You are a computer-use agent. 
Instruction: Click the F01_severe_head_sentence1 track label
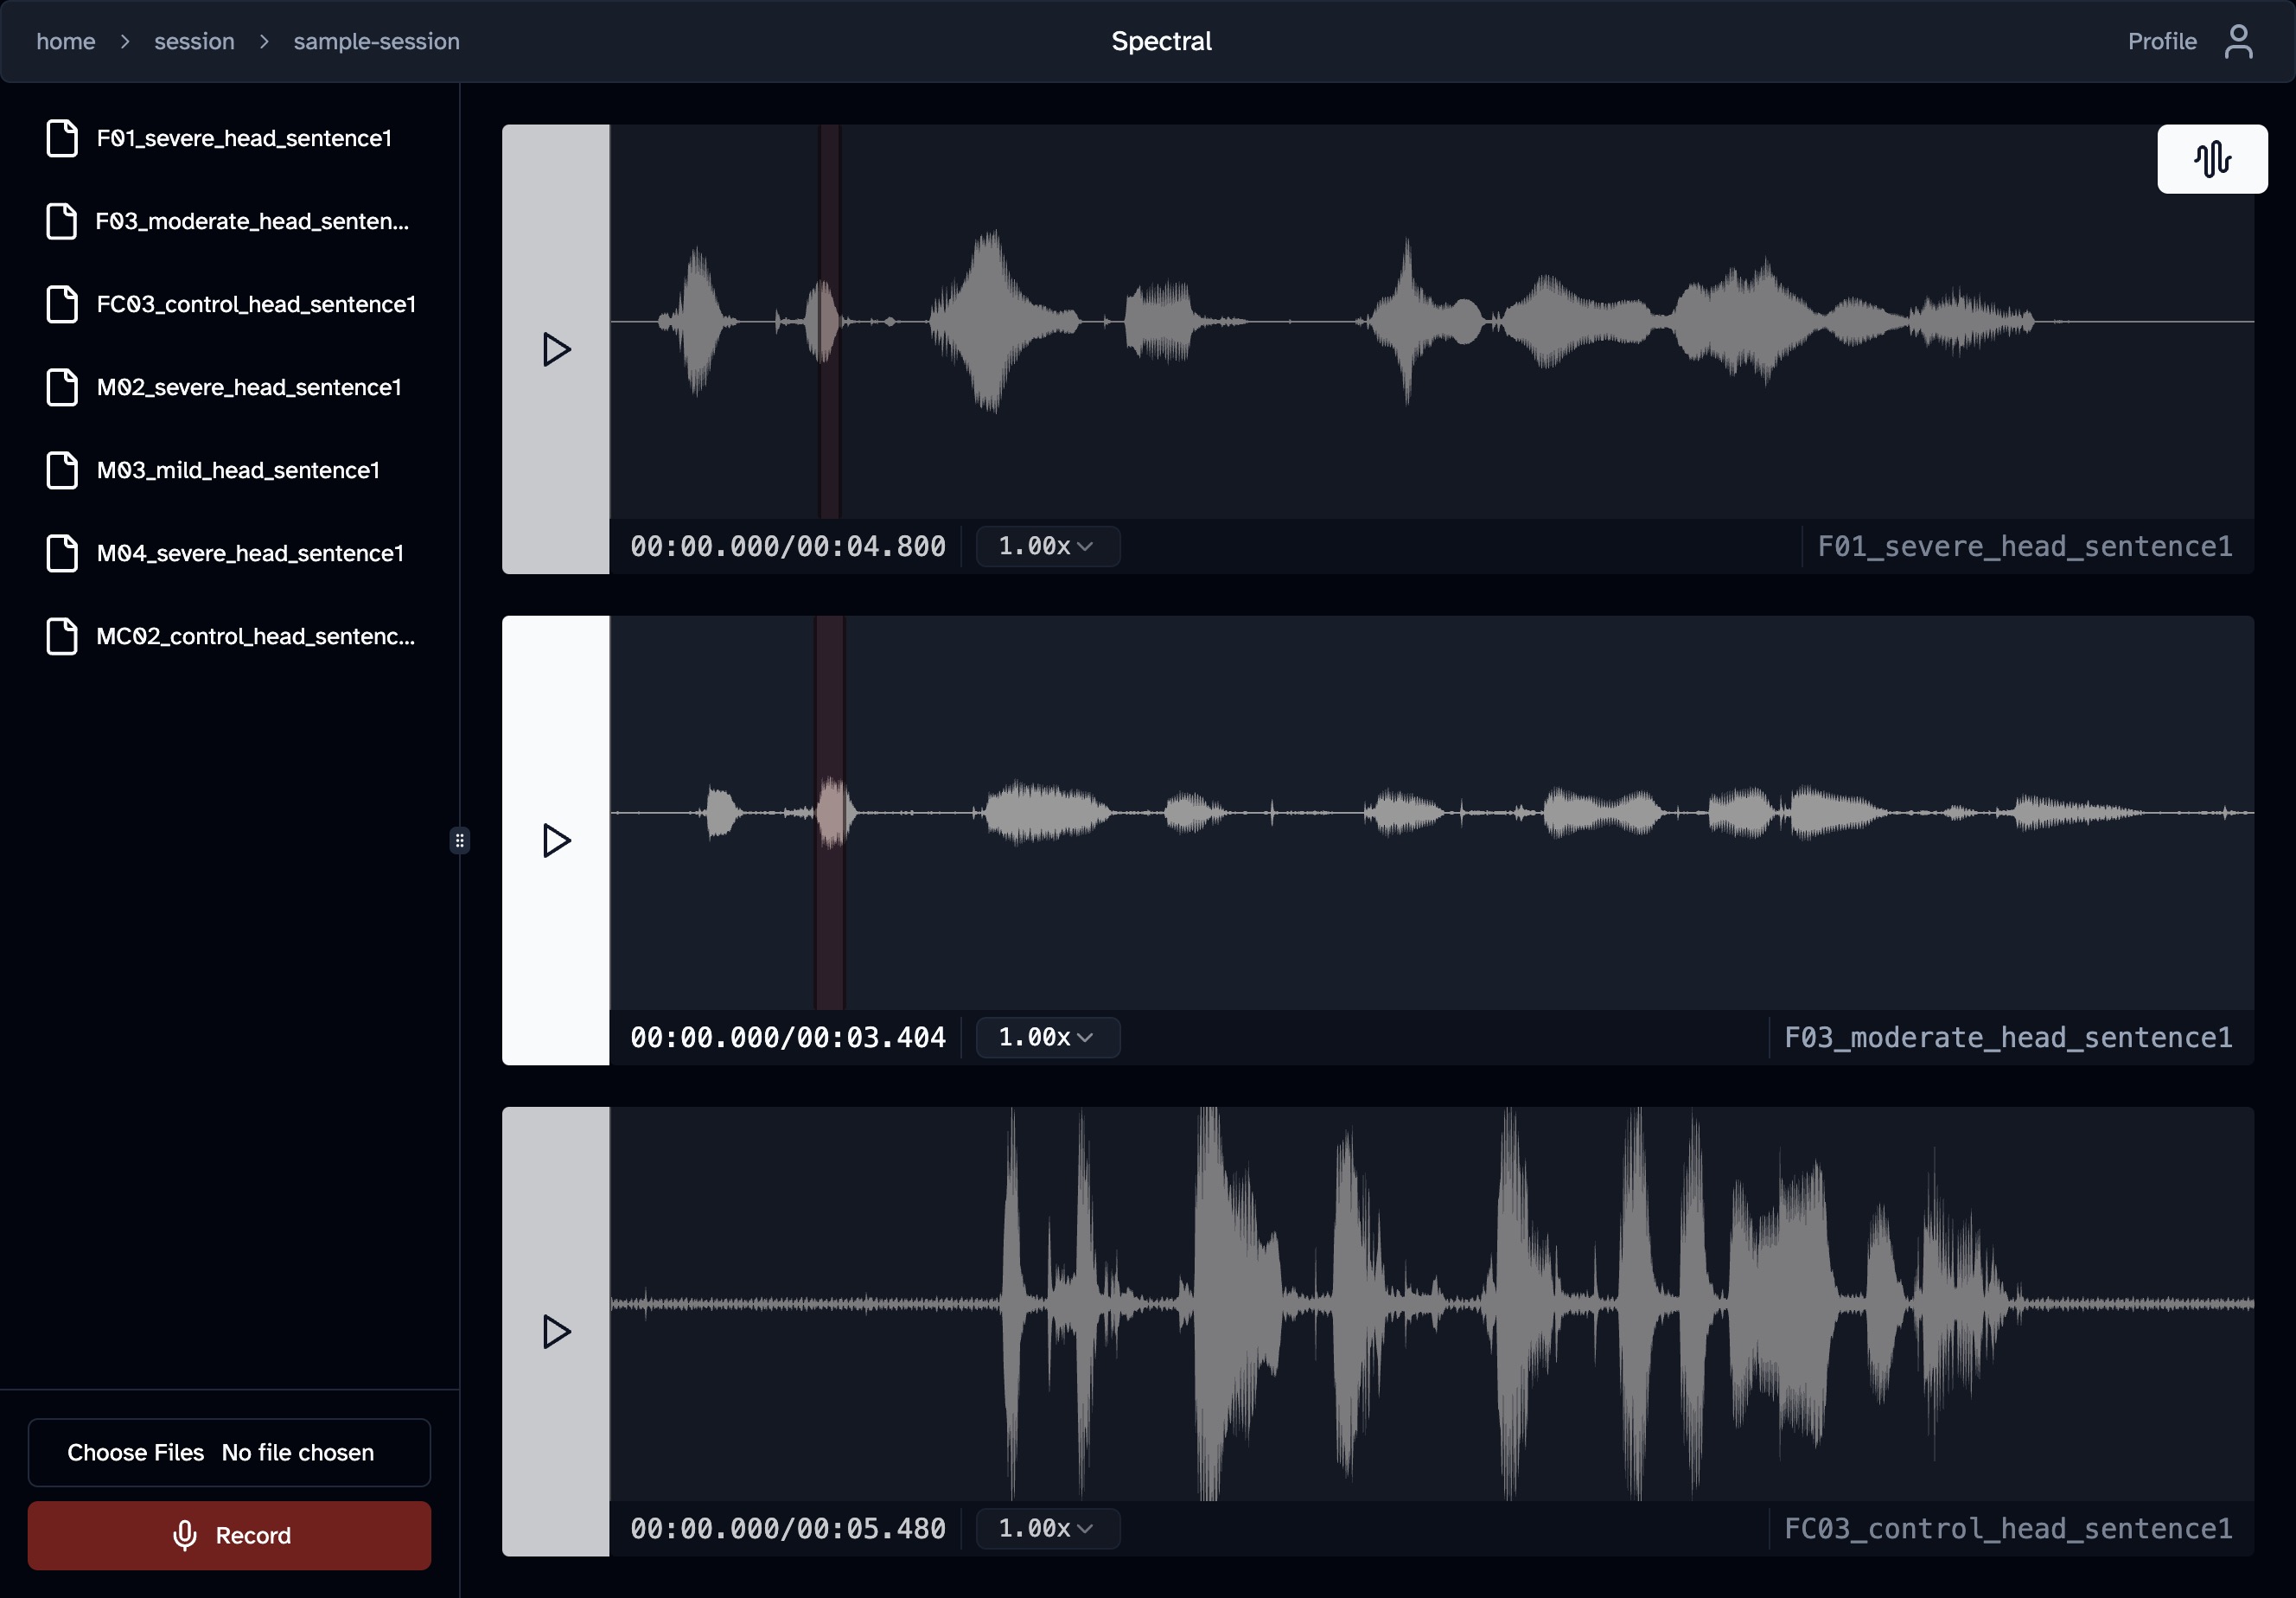tap(2024, 546)
